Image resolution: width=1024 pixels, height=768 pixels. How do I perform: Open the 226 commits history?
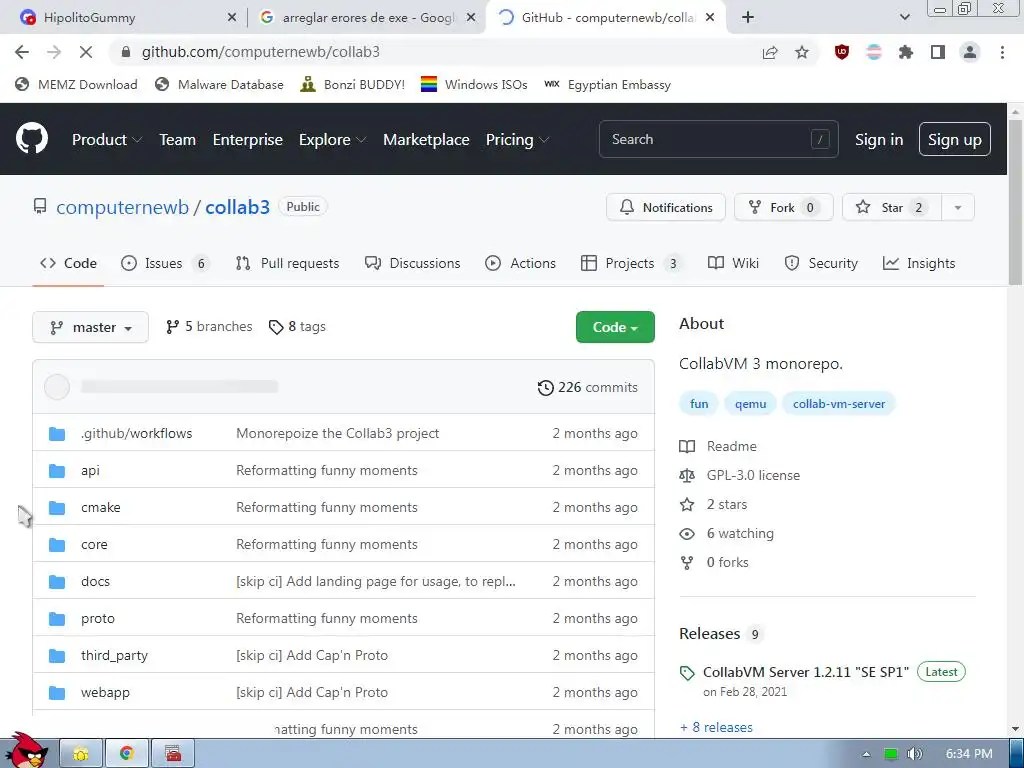coord(587,388)
